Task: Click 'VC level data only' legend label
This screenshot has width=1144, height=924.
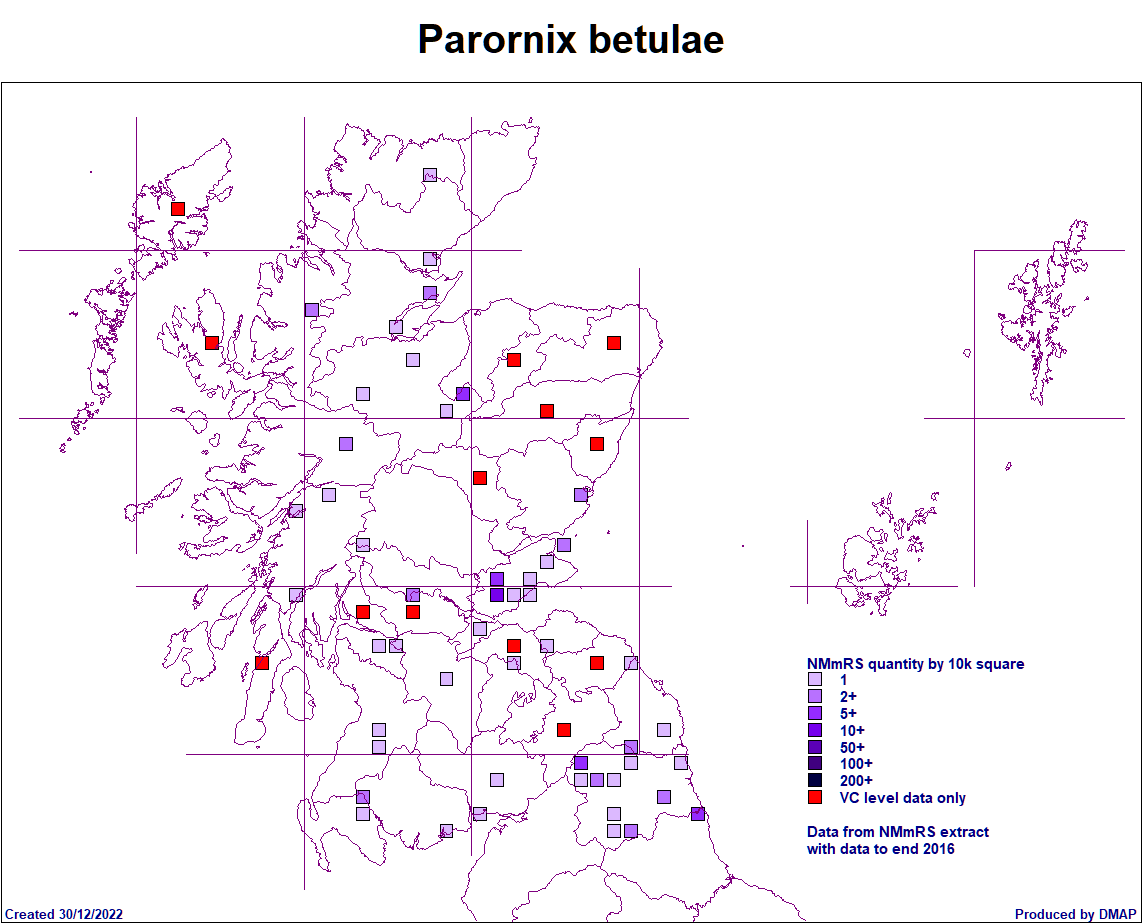Action: [x=903, y=798]
